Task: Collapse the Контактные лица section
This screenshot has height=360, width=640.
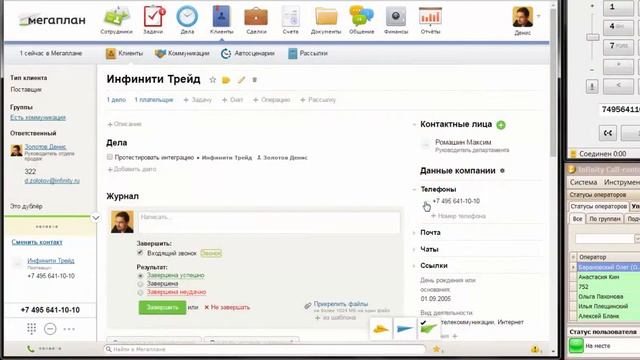Action: point(414,124)
